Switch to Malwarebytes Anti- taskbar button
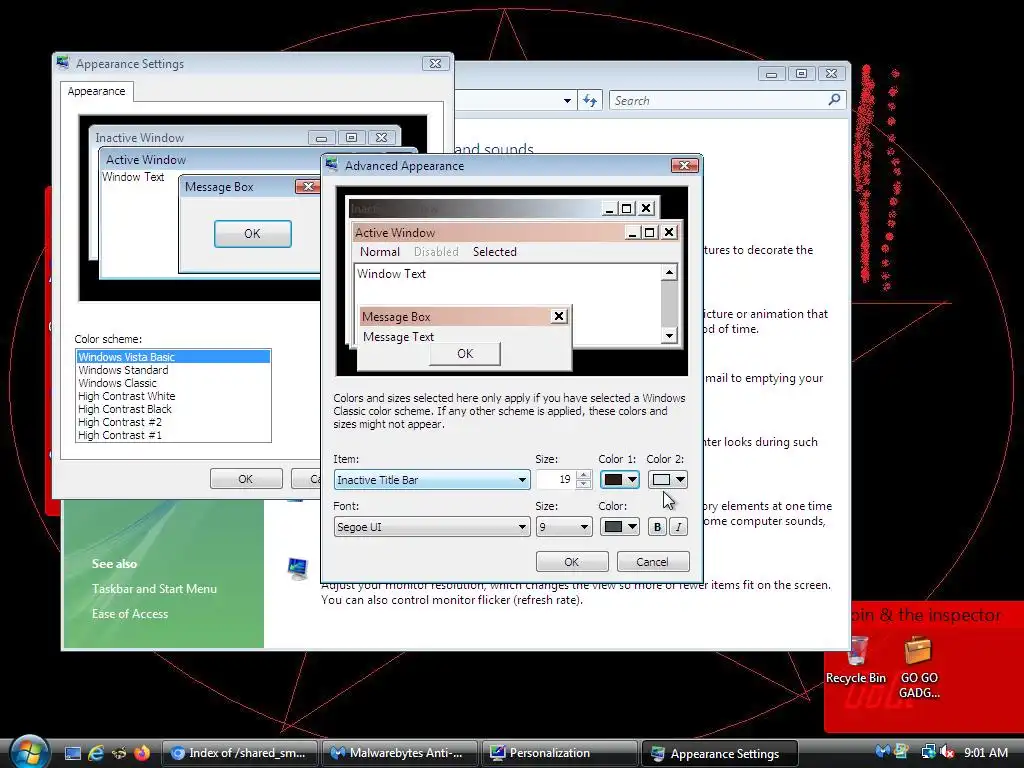1024x768 pixels. pos(399,753)
